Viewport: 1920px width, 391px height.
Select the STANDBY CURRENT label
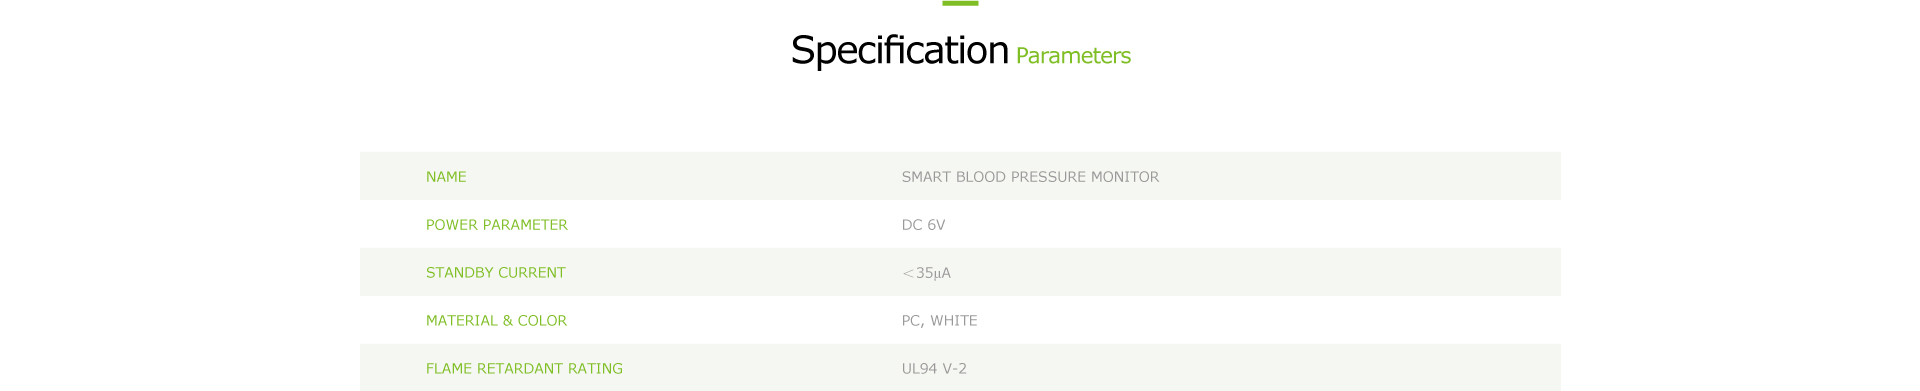[x=496, y=273]
